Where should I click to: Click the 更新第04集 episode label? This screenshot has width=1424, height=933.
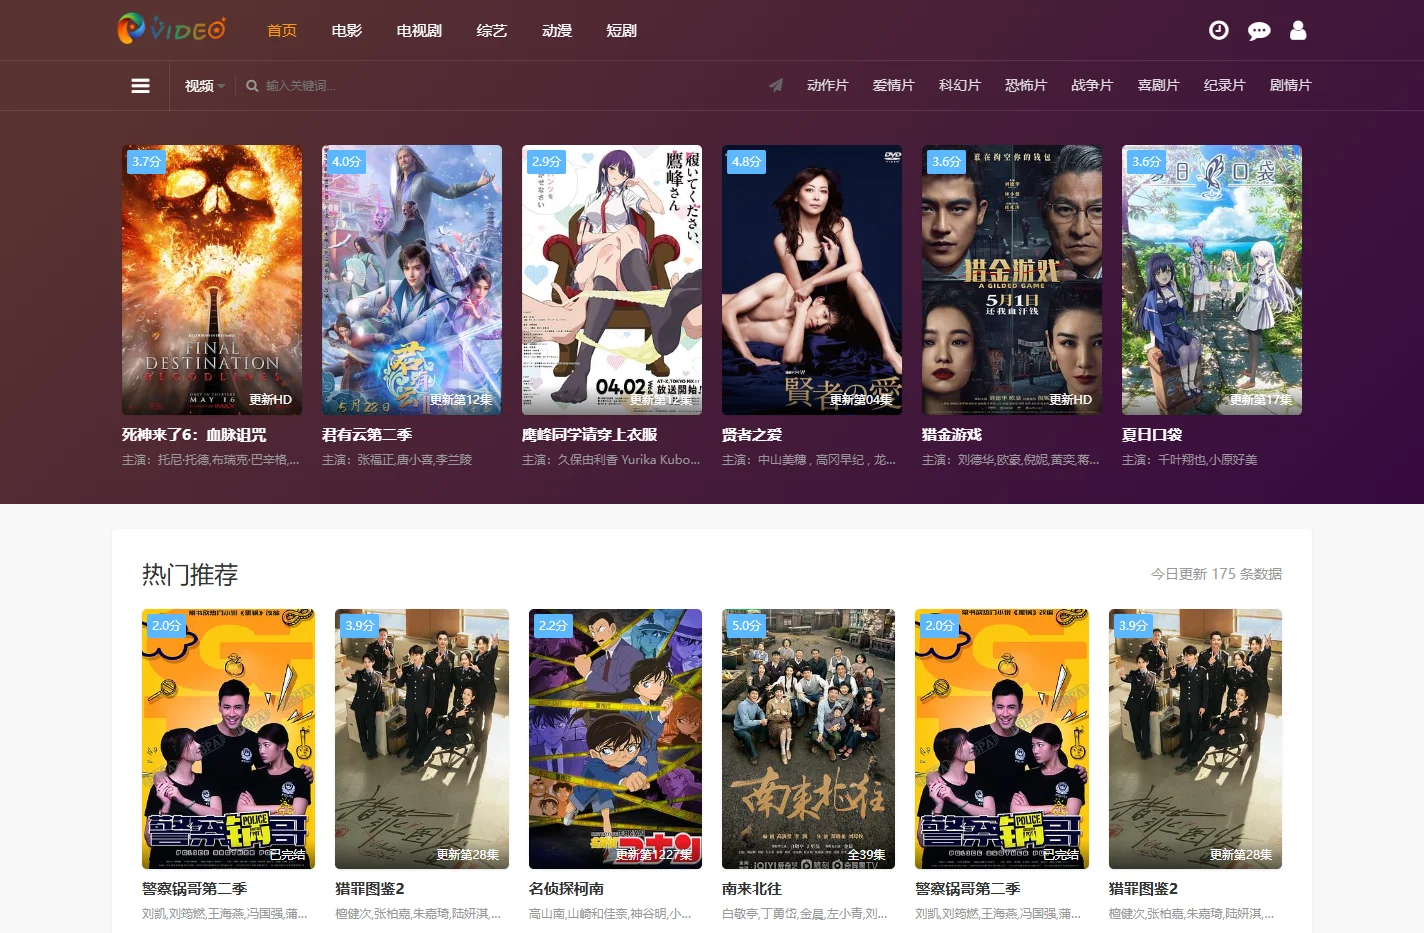click(x=861, y=400)
